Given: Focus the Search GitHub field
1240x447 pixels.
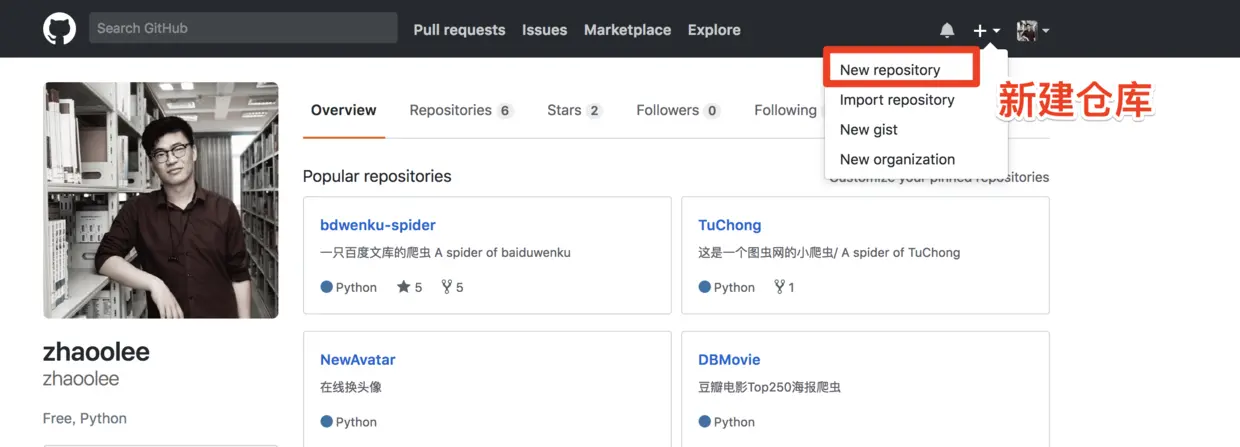Looking at the screenshot, I should [x=243, y=28].
